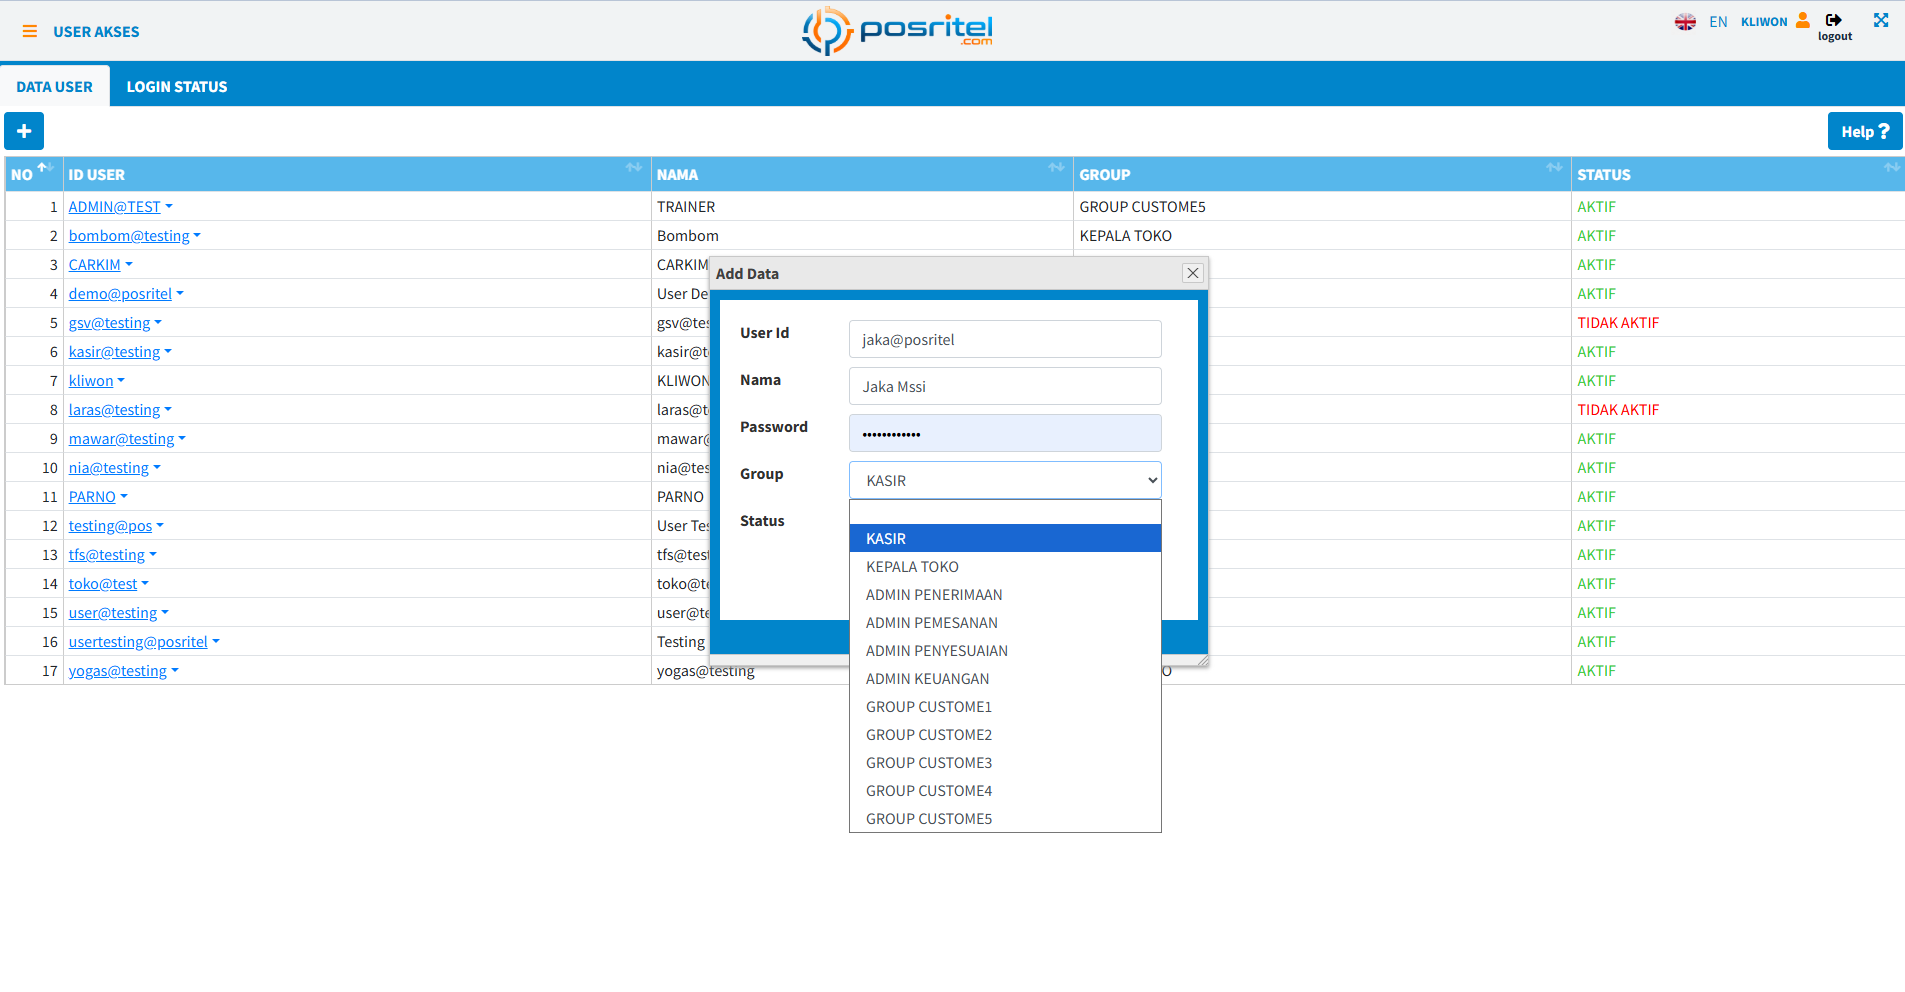Click EN language label
This screenshot has width=1905, height=992.
pyautogui.click(x=1718, y=22)
